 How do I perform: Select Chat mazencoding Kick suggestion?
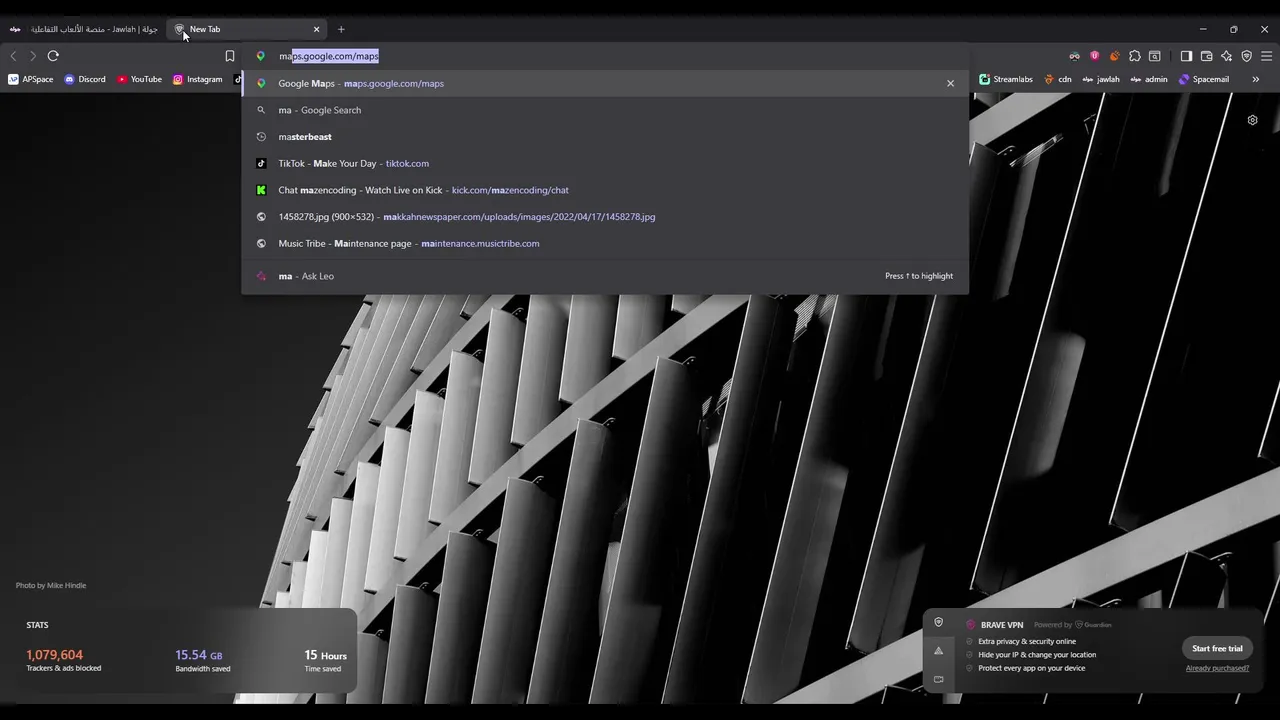coord(604,190)
